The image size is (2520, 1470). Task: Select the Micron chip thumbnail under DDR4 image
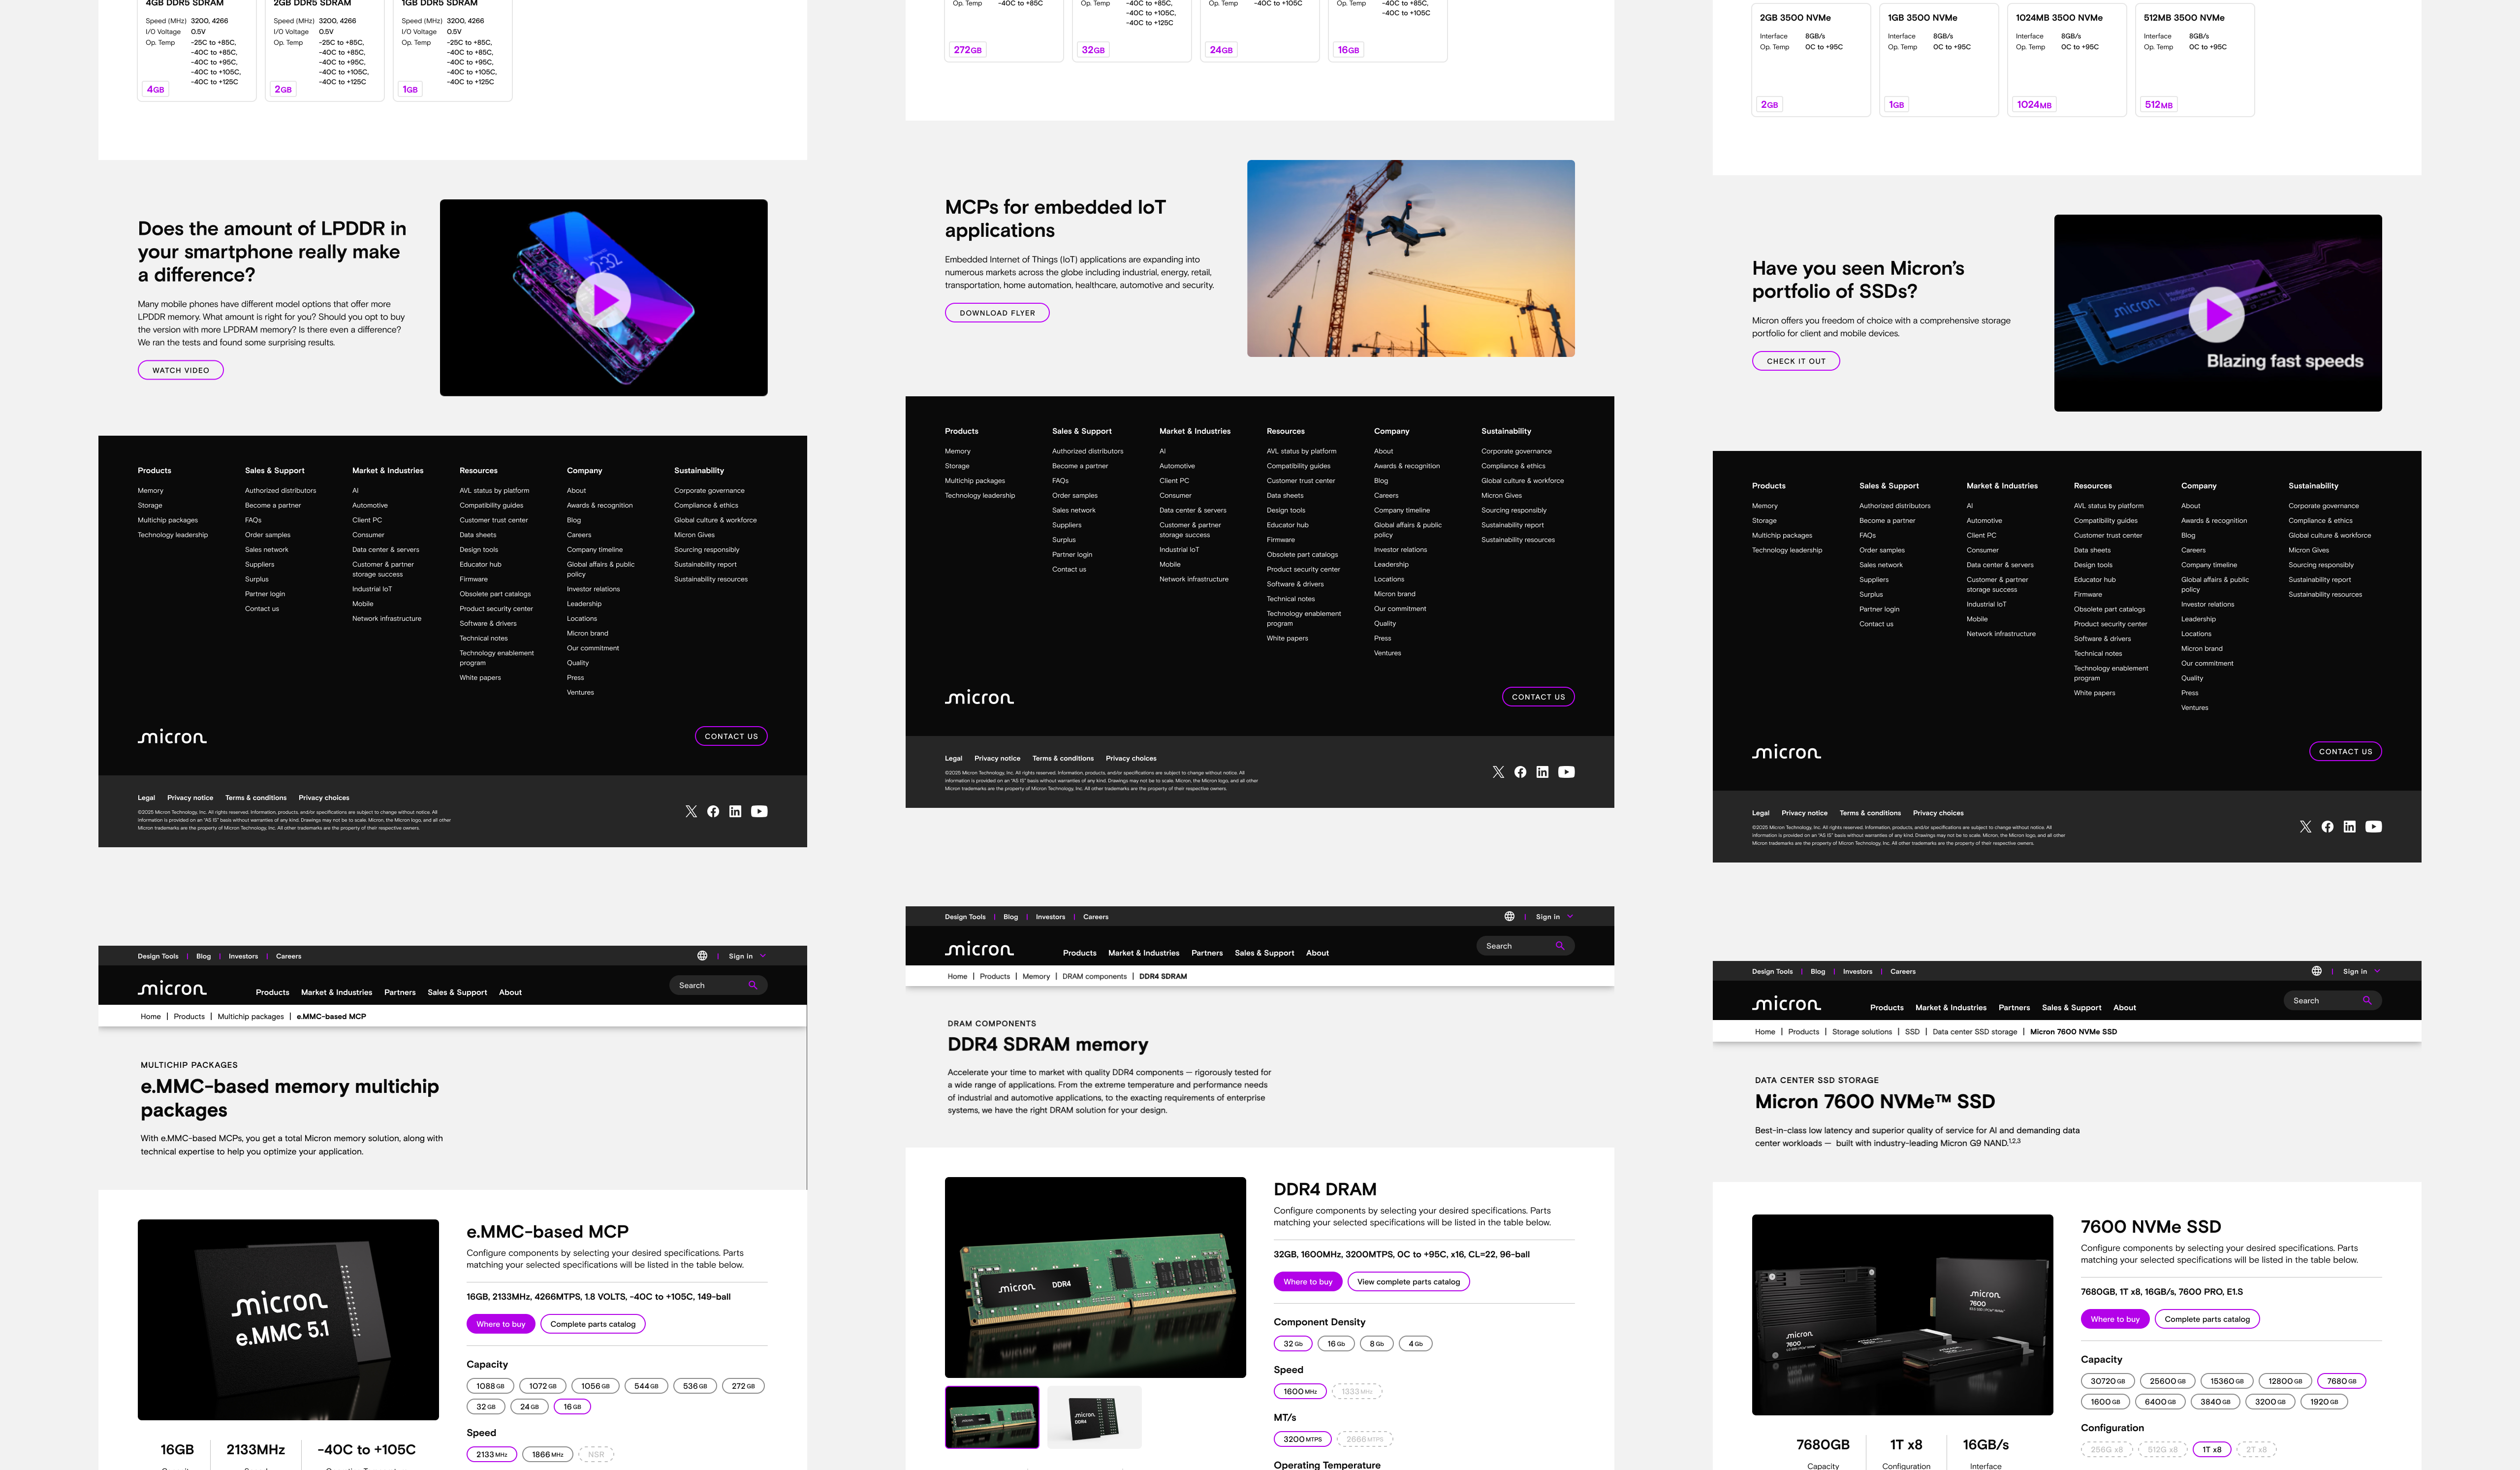[1094, 1417]
